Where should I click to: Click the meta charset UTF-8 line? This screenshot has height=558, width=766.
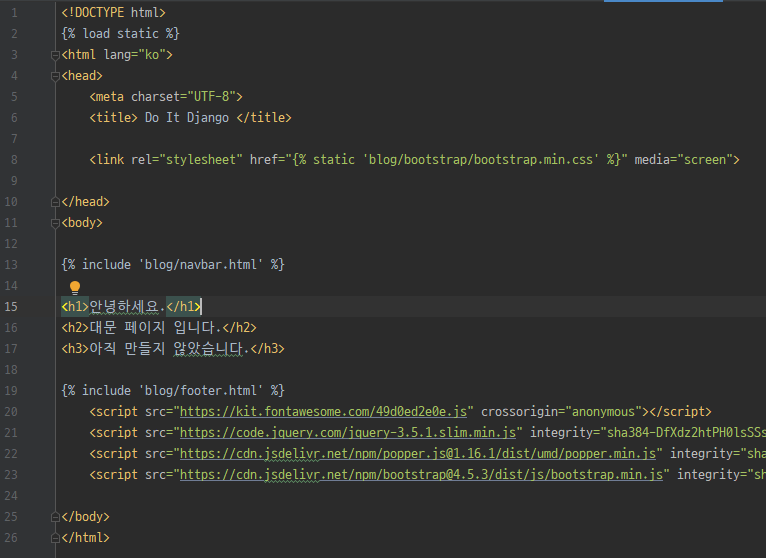(x=166, y=97)
